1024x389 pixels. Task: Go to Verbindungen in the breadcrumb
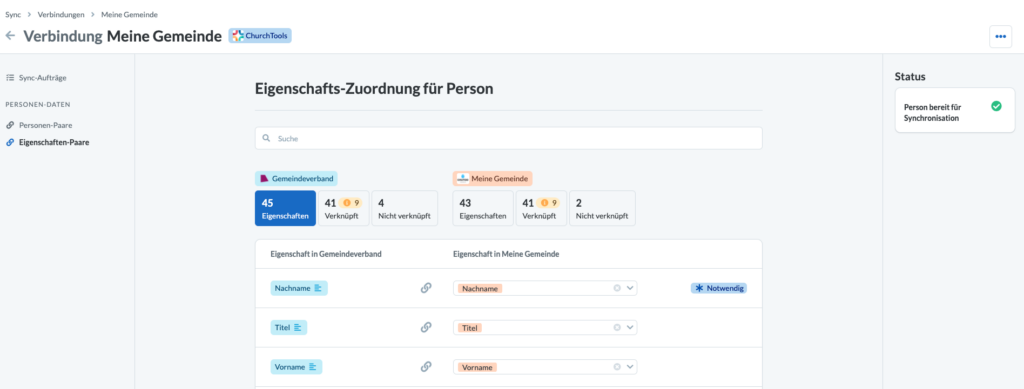[x=61, y=14]
